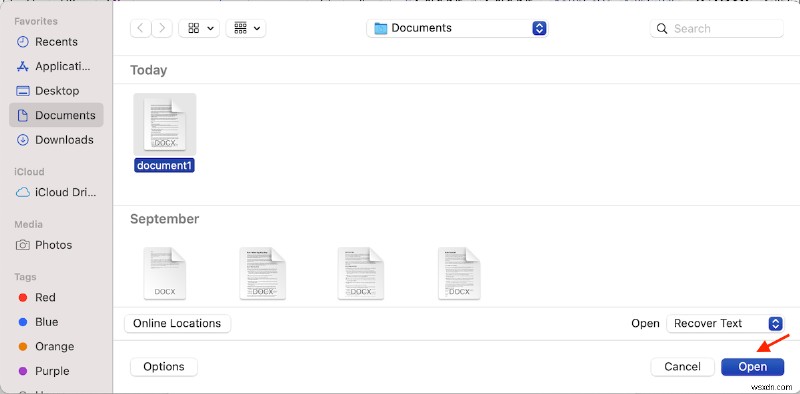The width and height of the screenshot is (800, 394).
Task: Click the Downloads arrow icon
Action: click(22, 140)
